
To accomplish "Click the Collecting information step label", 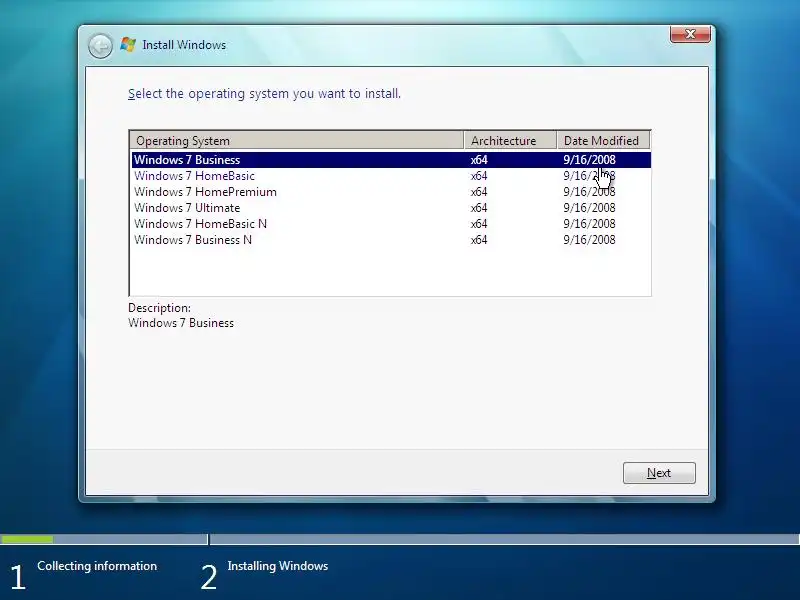I will (x=97, y=566).
